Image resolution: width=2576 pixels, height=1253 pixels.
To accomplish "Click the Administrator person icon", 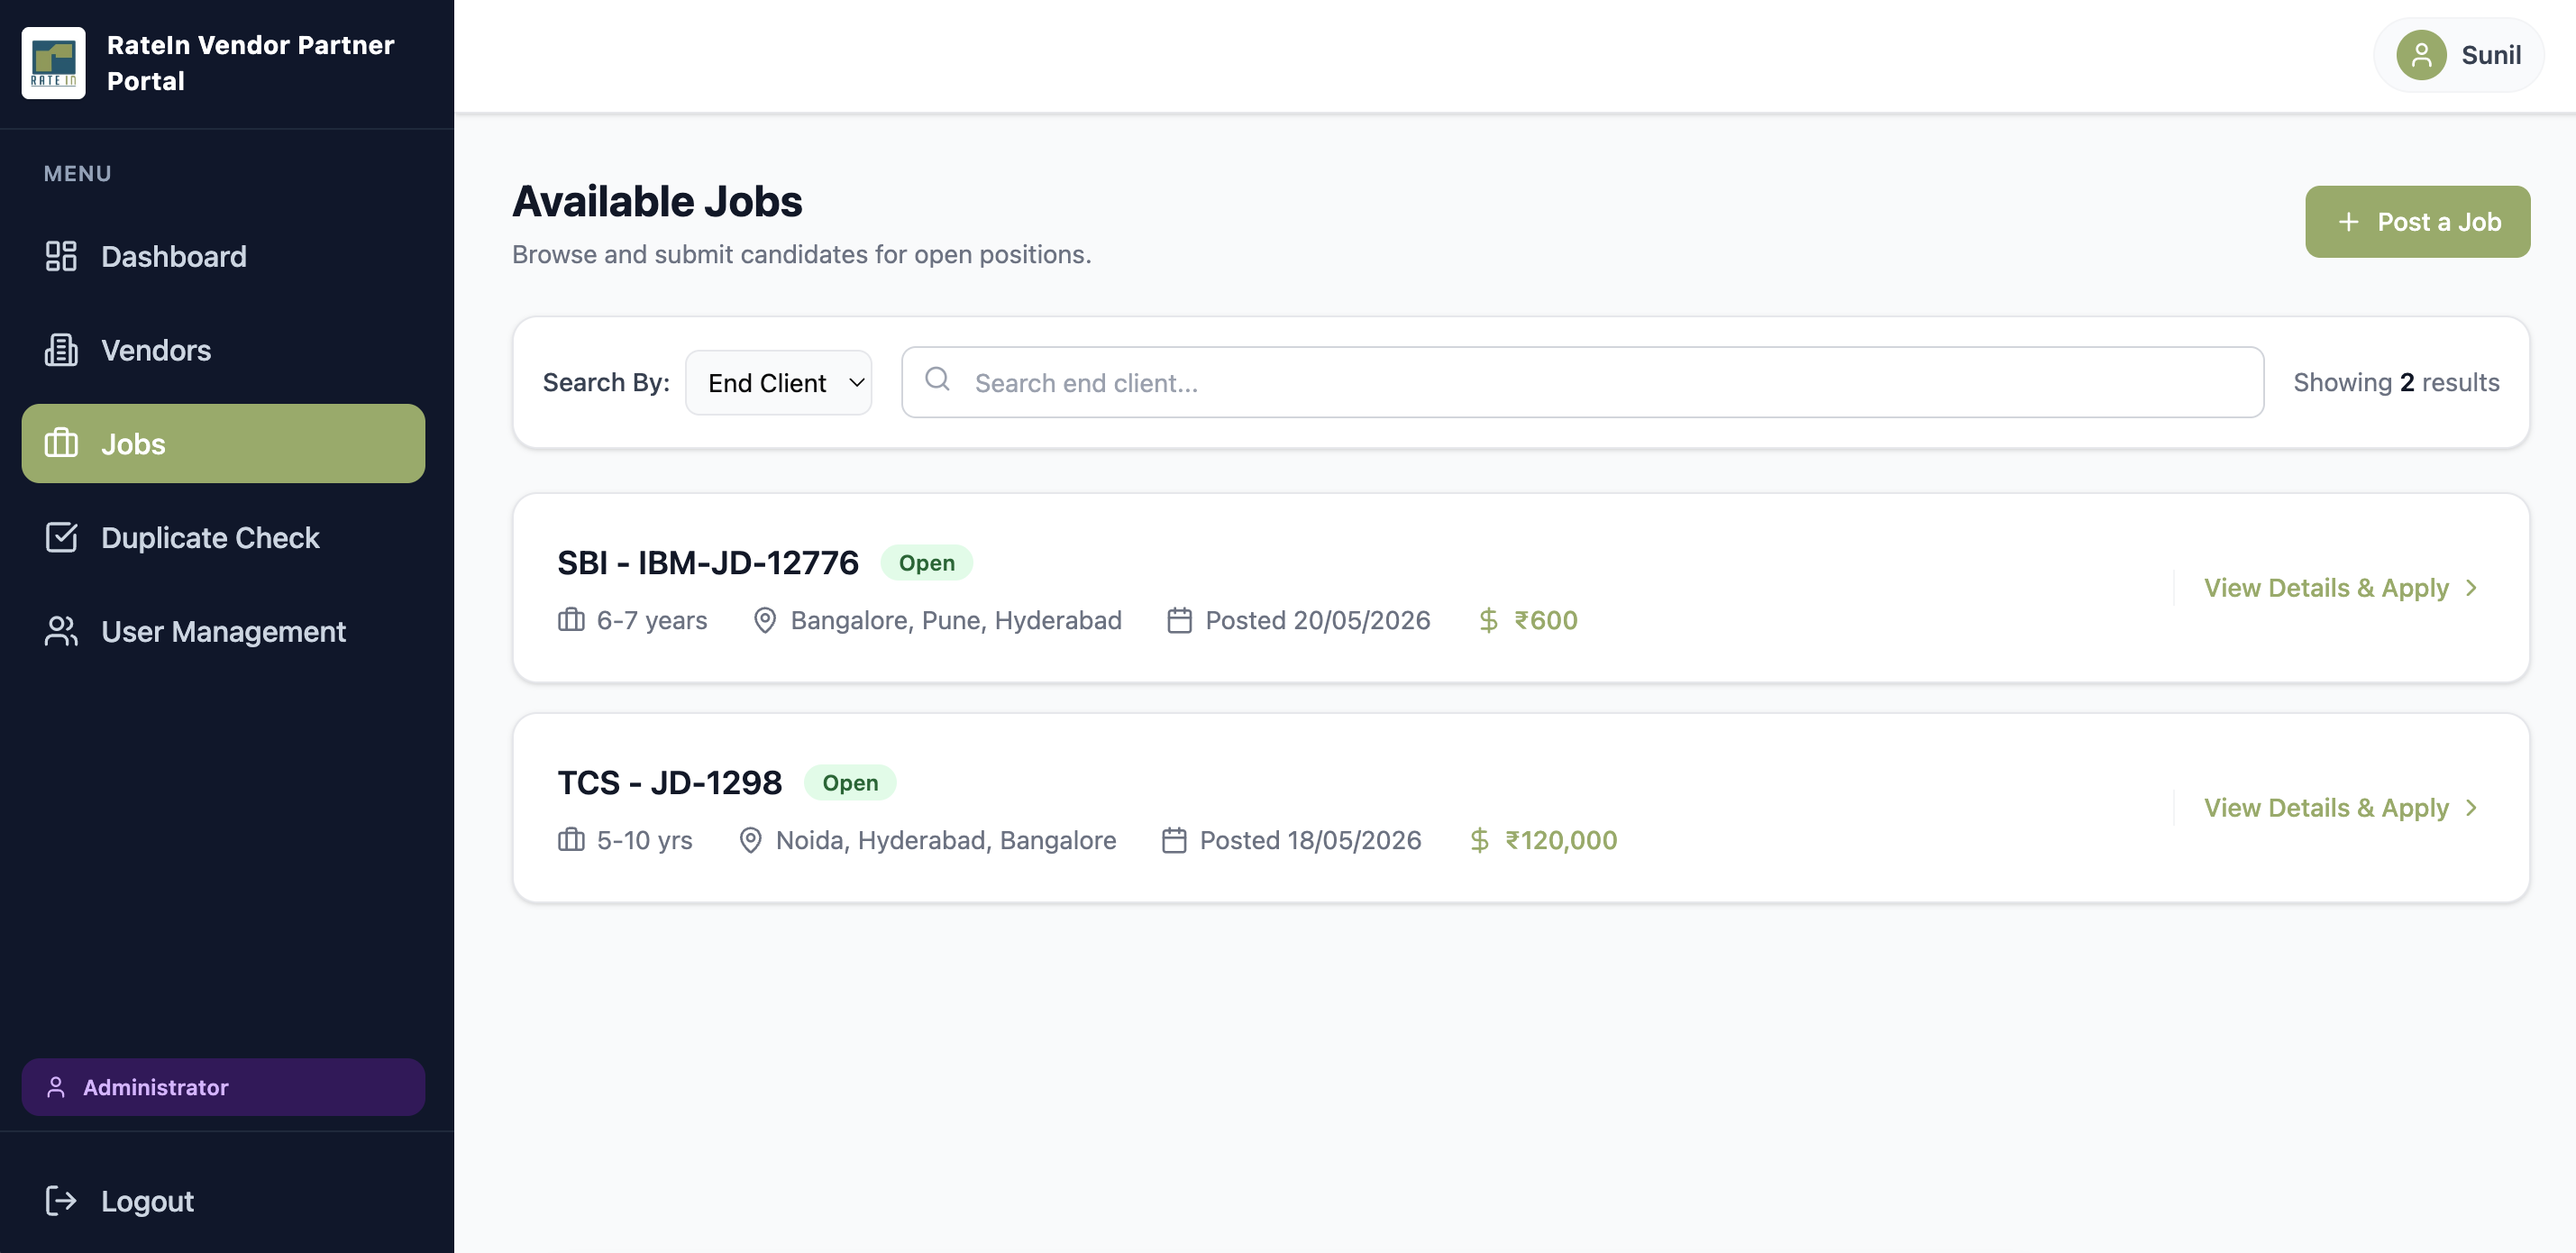I will coord(56,1087).
